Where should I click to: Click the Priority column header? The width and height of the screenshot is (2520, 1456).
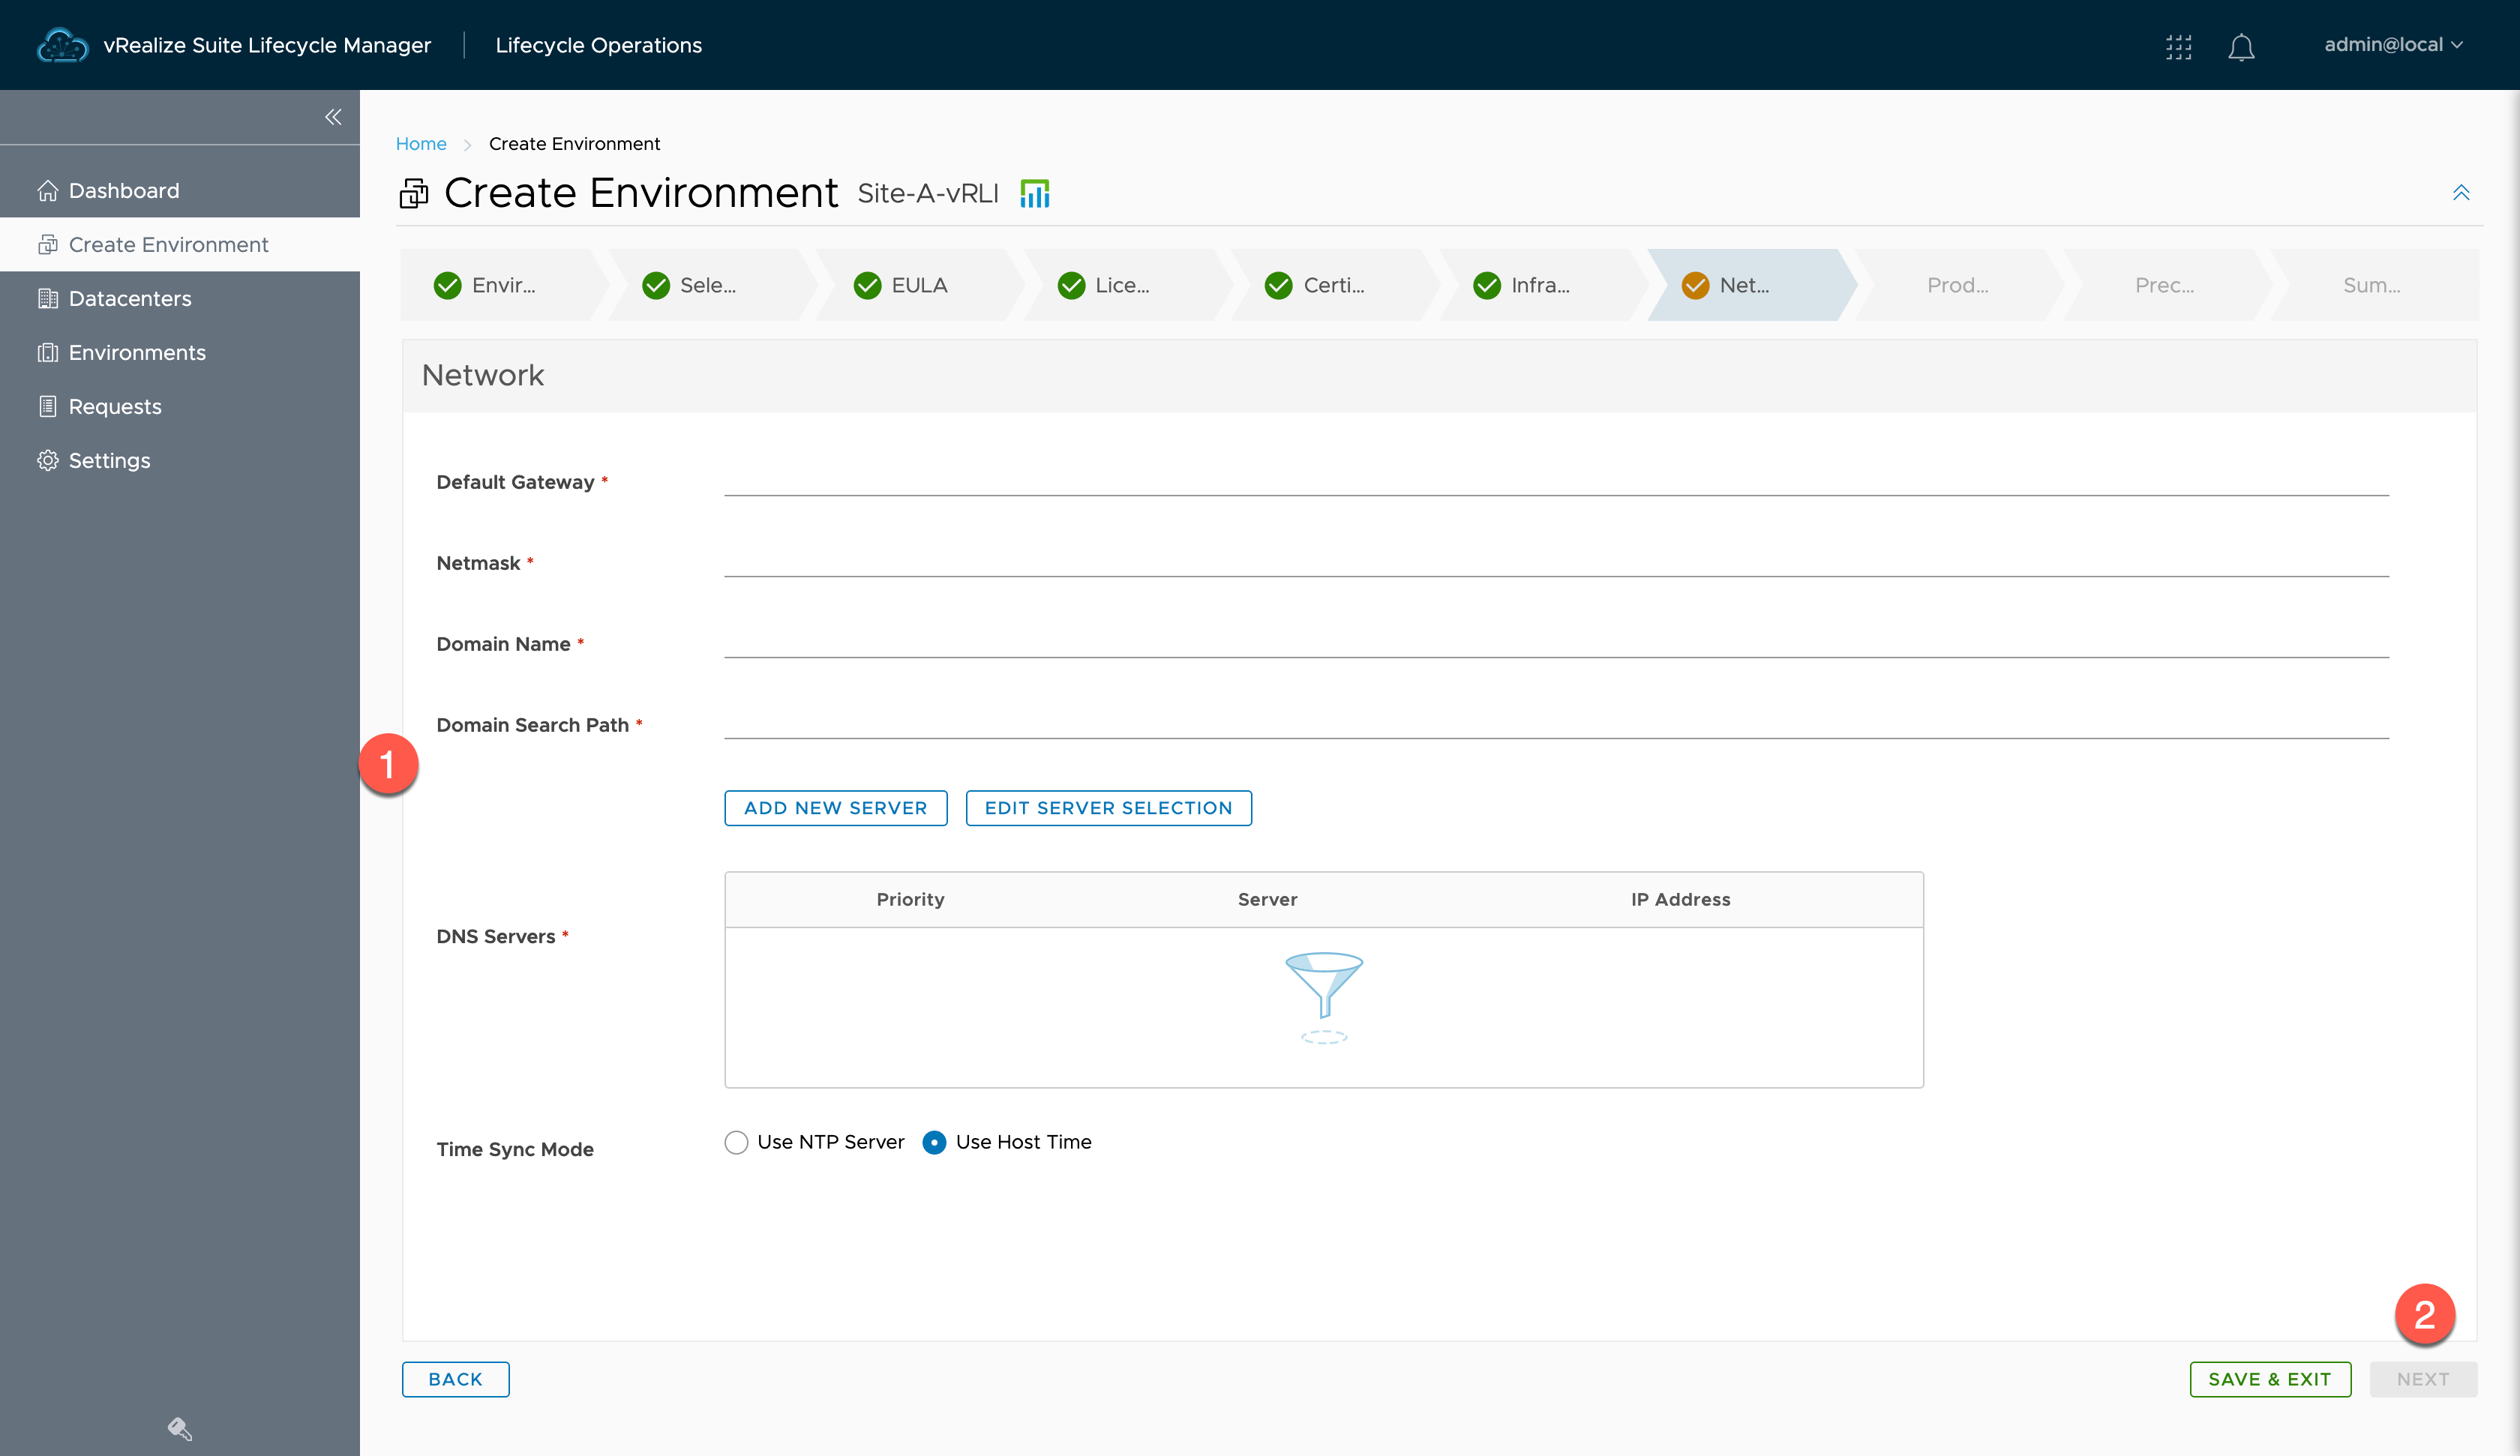click(x=910, y=899)
